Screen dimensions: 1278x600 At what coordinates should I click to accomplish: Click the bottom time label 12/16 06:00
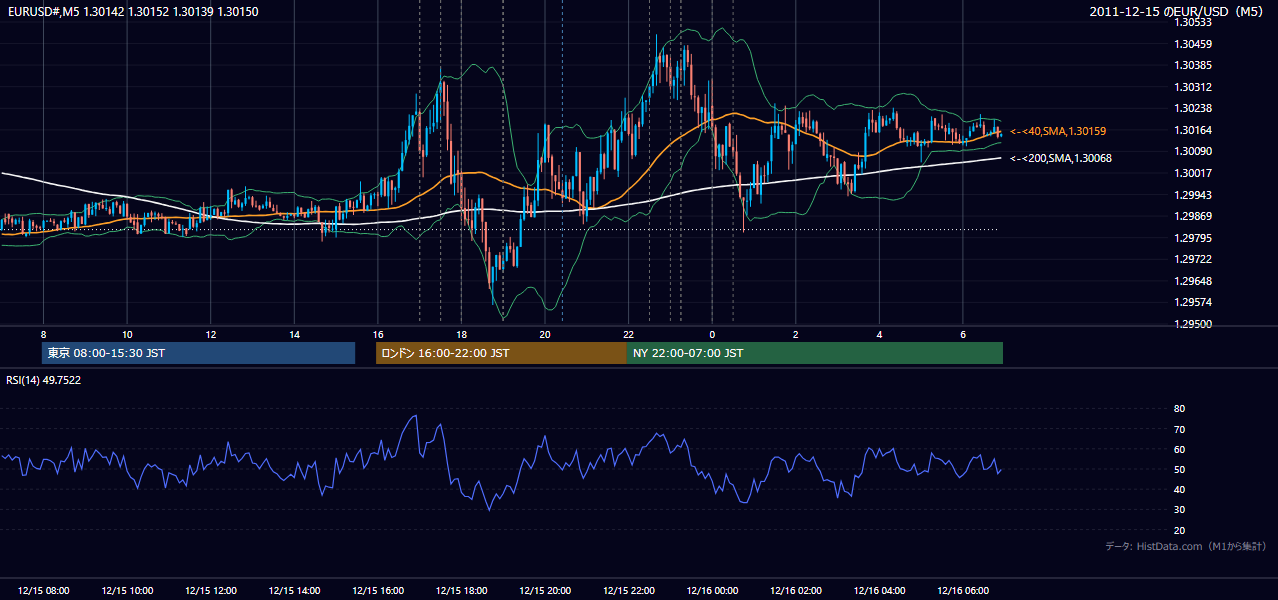(x=963, y=591)
